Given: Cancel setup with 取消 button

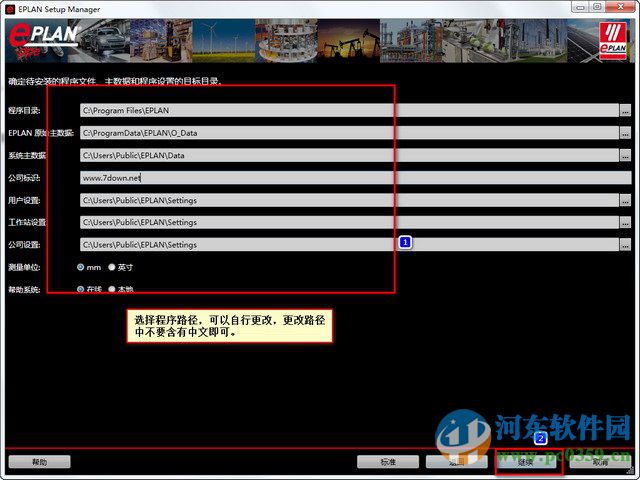Looking at the screenshot, I should (x=600, y=462).
